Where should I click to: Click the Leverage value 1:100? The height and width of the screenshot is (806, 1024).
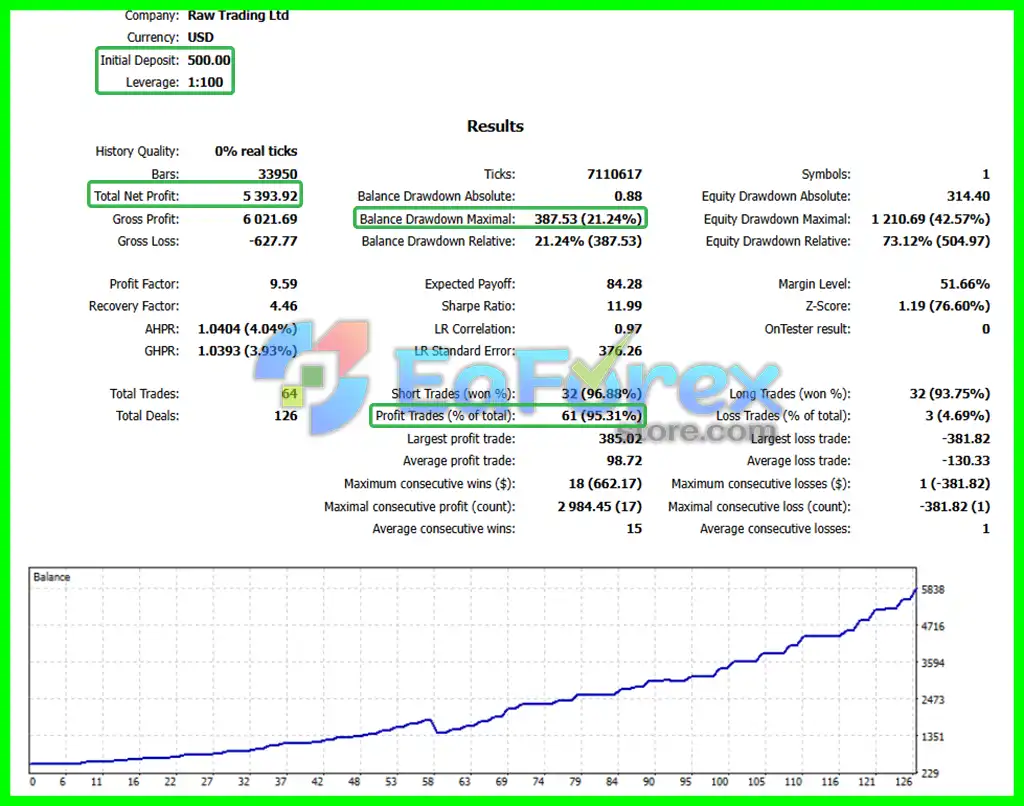[x=206, y=82]
